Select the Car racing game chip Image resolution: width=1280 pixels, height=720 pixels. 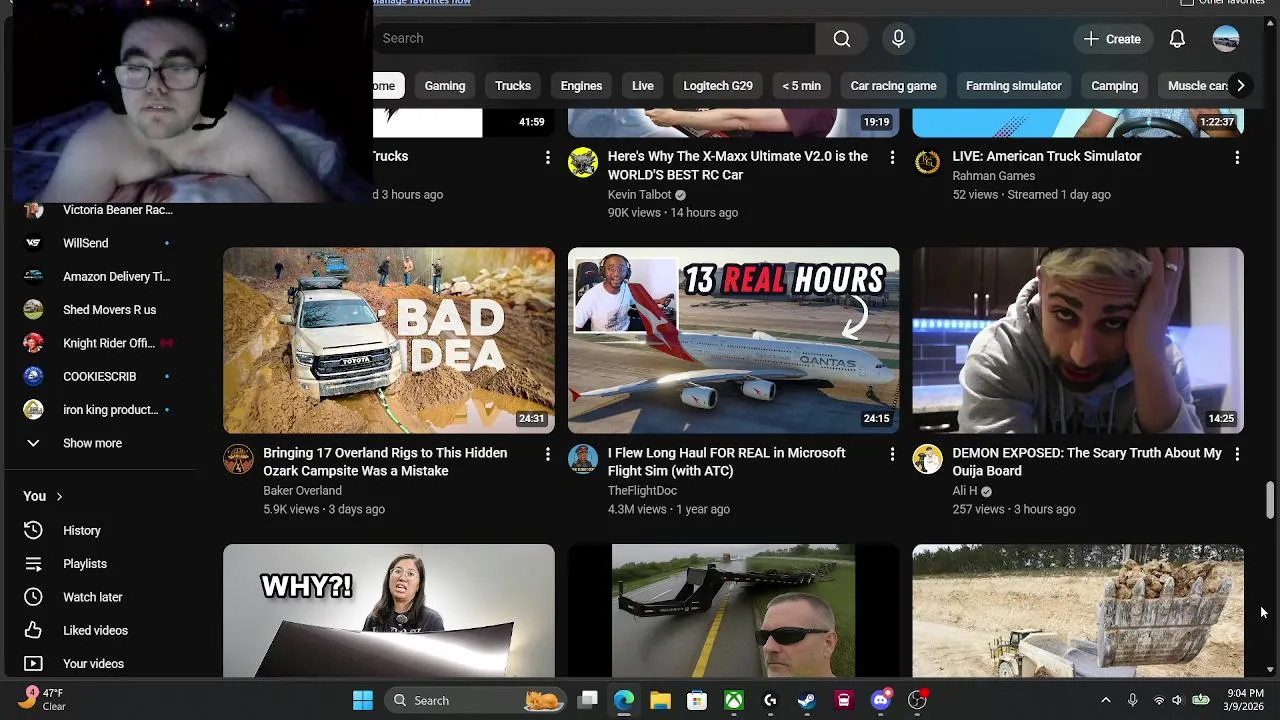click(893, 86)
